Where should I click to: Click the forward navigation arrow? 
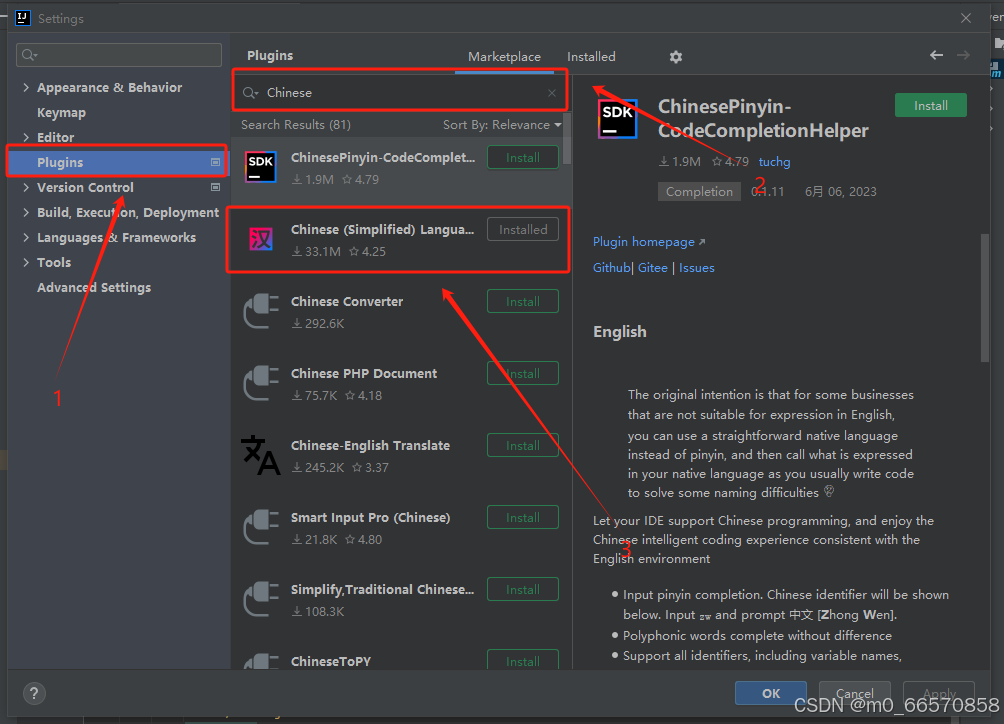click(963, 56)
